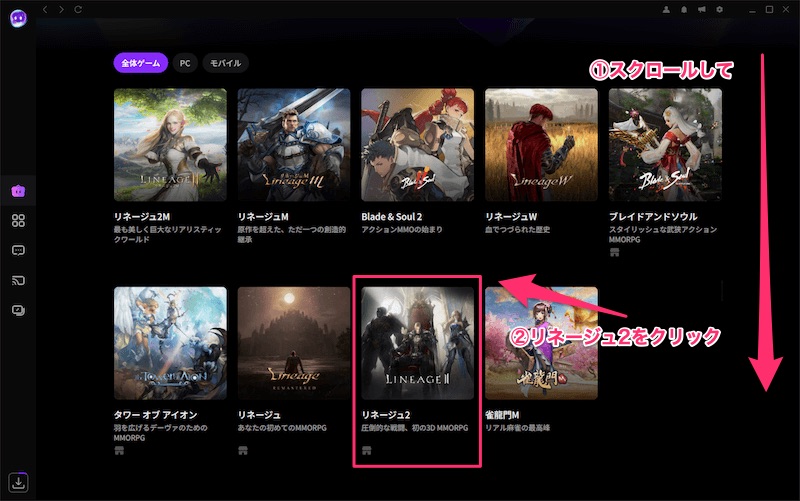Open the user profile icon
Image resolution: width=800 pixels, height=501 pixels.
tap(666, 10)
